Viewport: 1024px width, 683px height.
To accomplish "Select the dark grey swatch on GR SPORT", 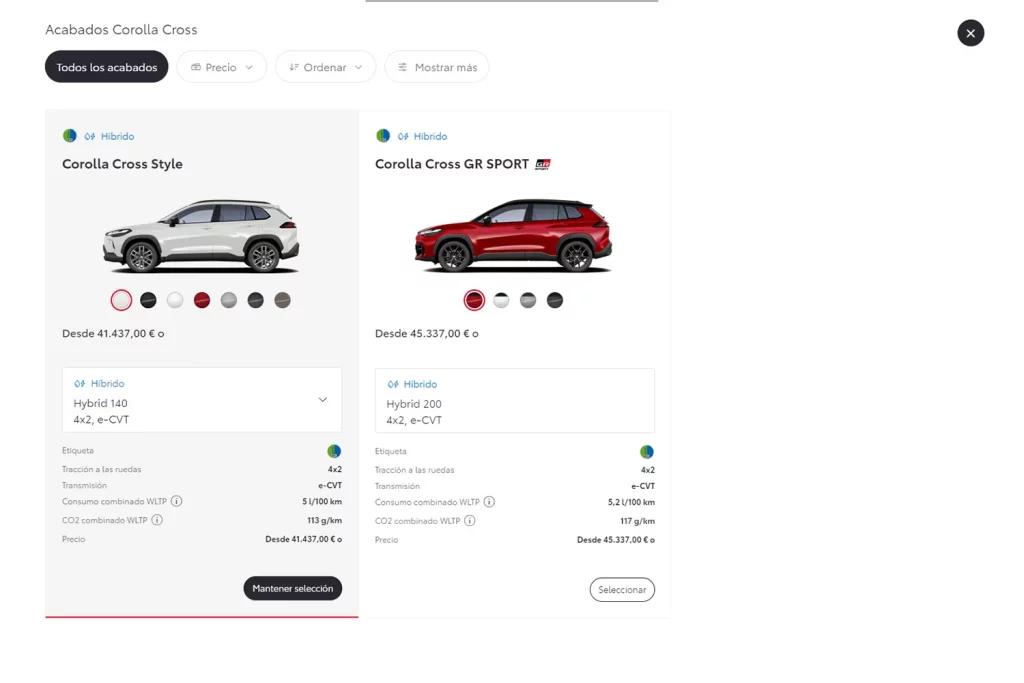I will 554,300.
